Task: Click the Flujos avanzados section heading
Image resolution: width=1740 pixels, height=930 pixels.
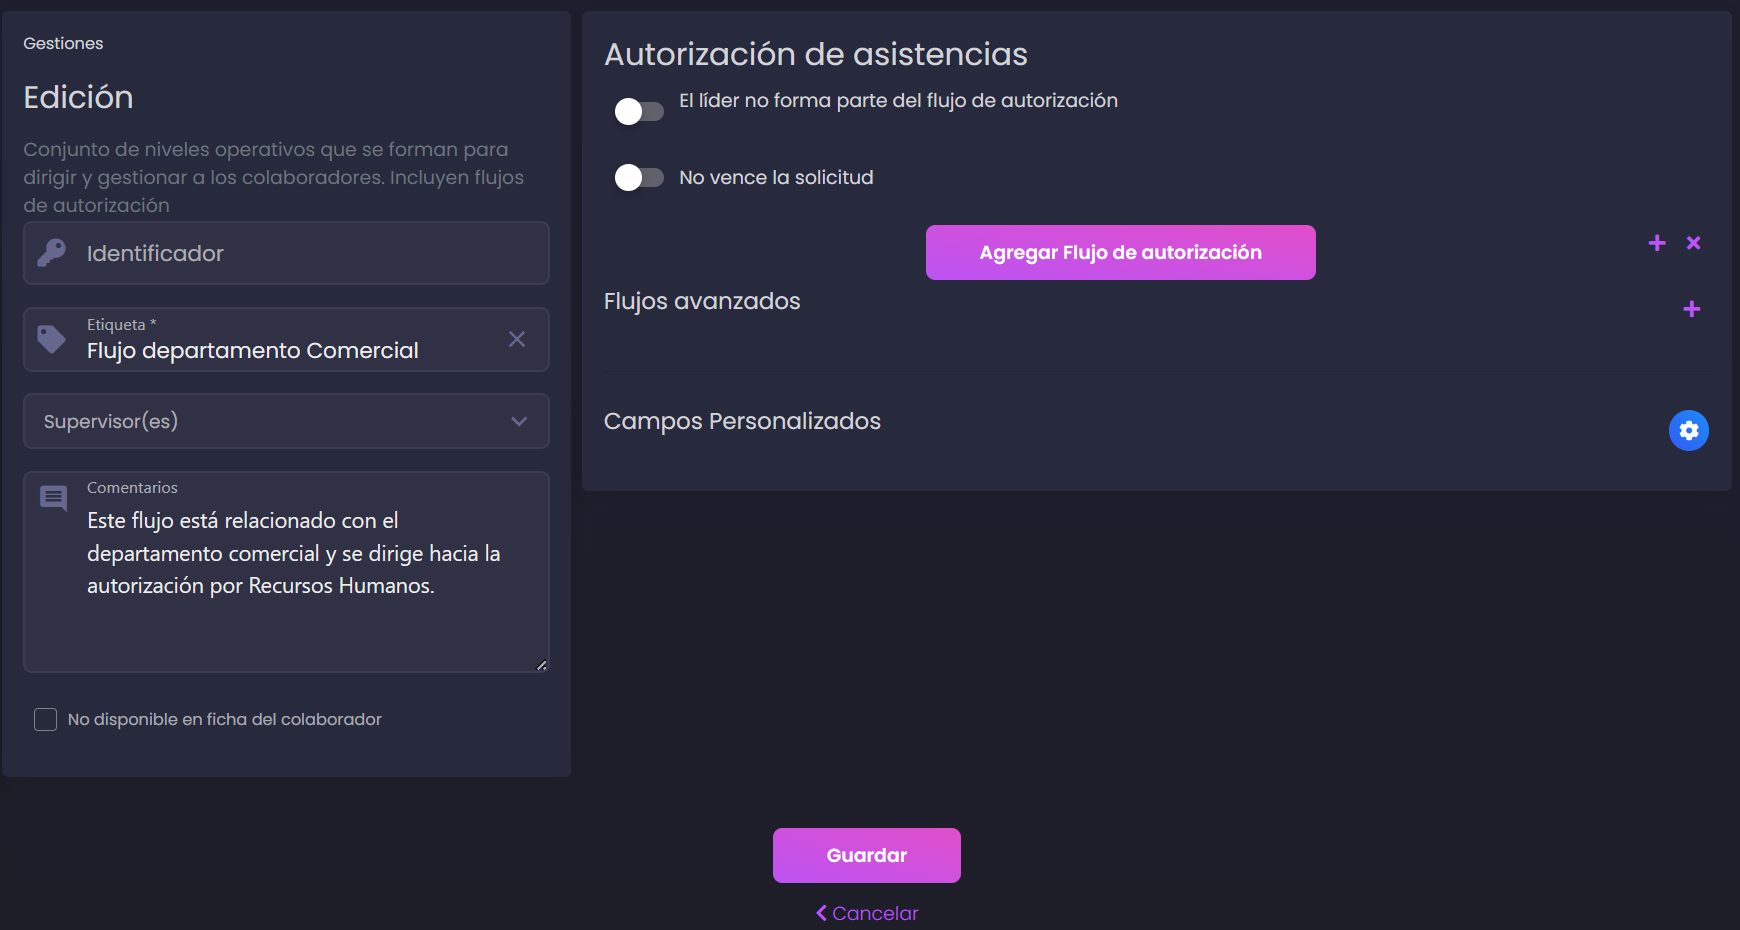Action: (702, 301)
